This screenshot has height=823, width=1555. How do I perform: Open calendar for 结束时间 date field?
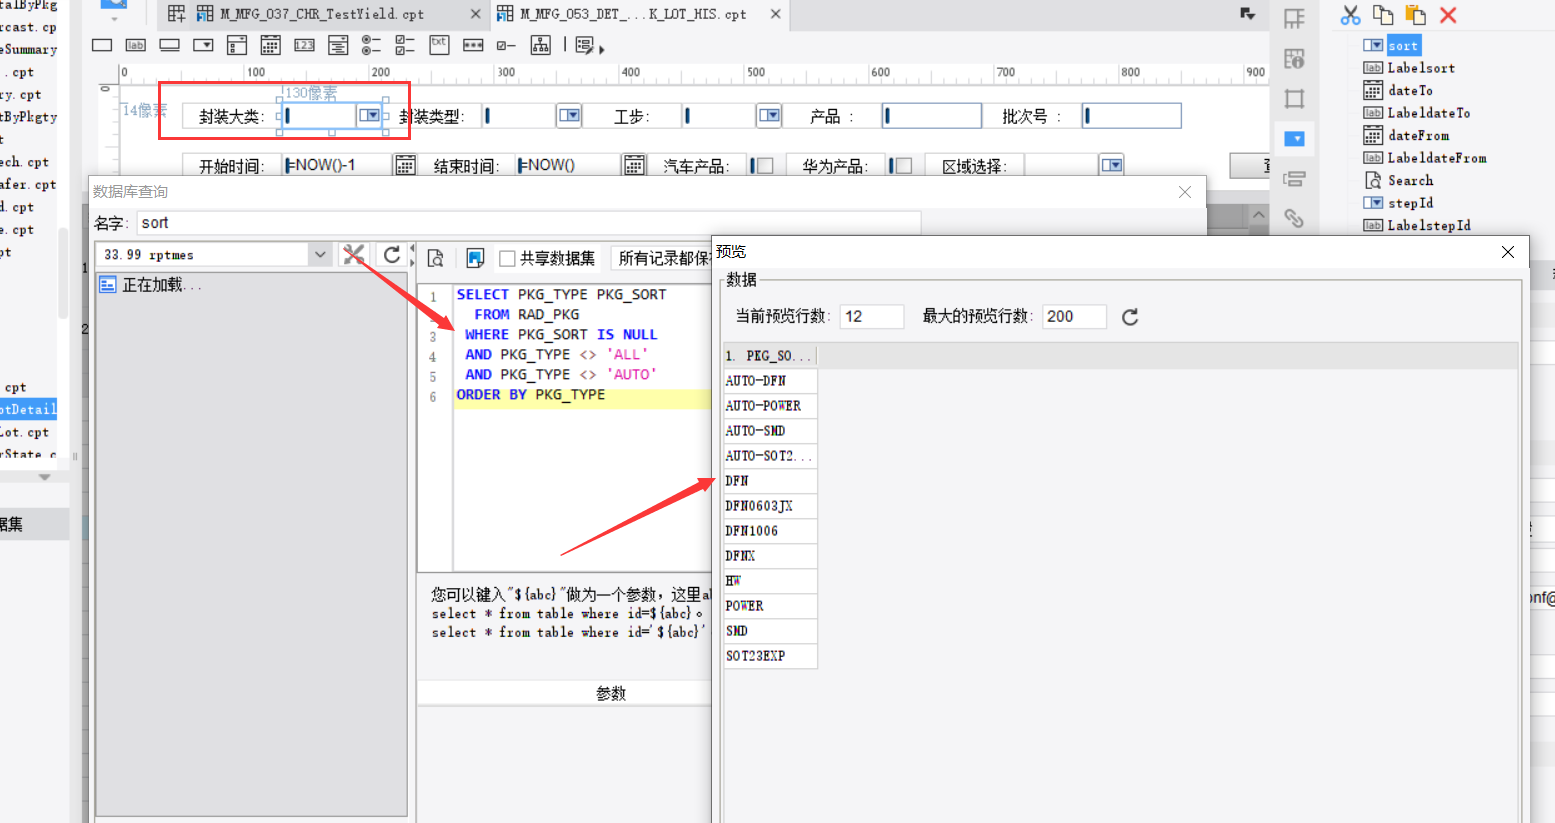tap(634, 165)
